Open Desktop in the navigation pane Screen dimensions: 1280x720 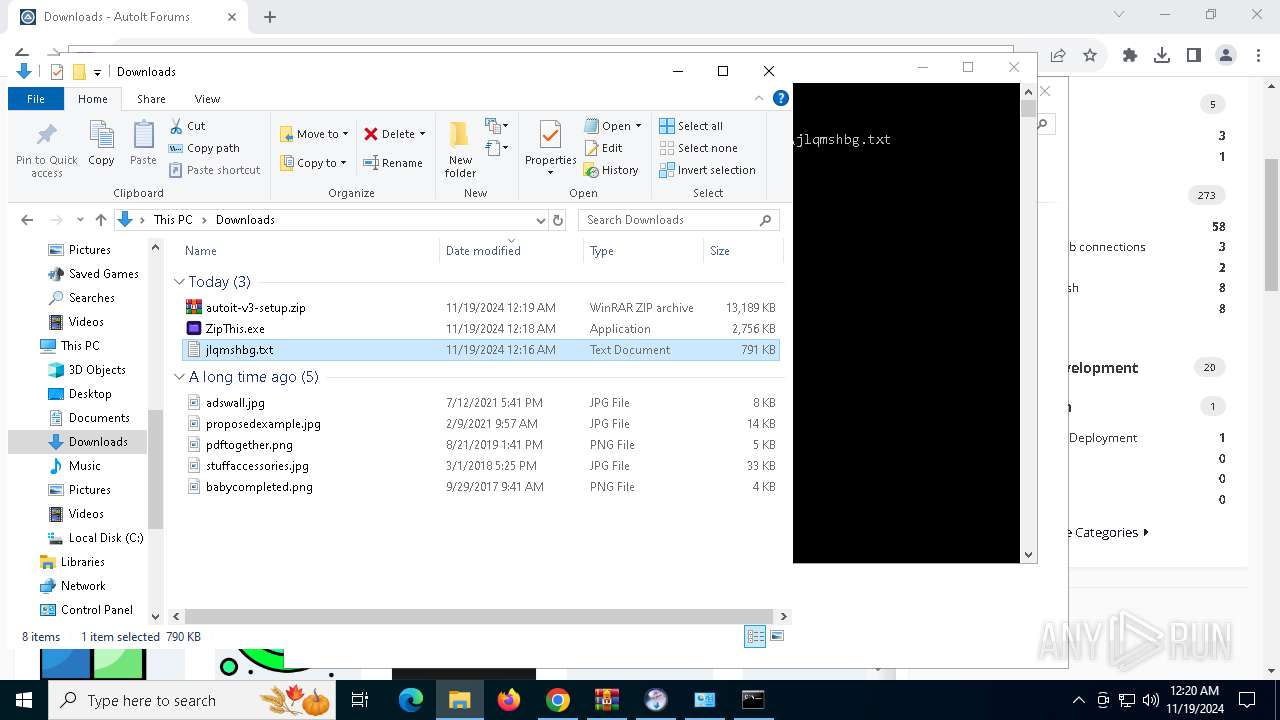[90, 394]
